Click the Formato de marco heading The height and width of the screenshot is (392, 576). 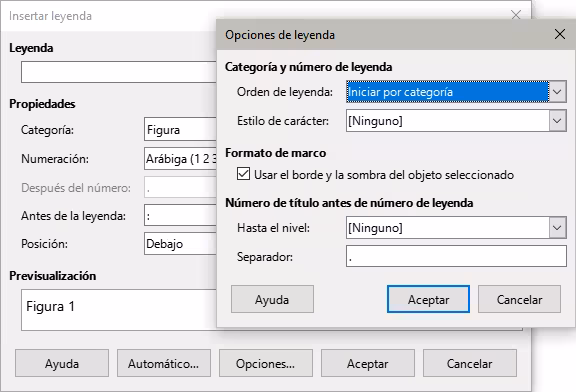click(x=276, y=153)
